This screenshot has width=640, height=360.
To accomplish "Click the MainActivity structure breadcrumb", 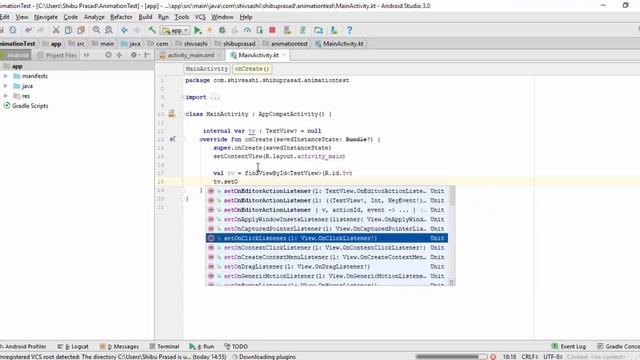I will click(x=207, y=69).
